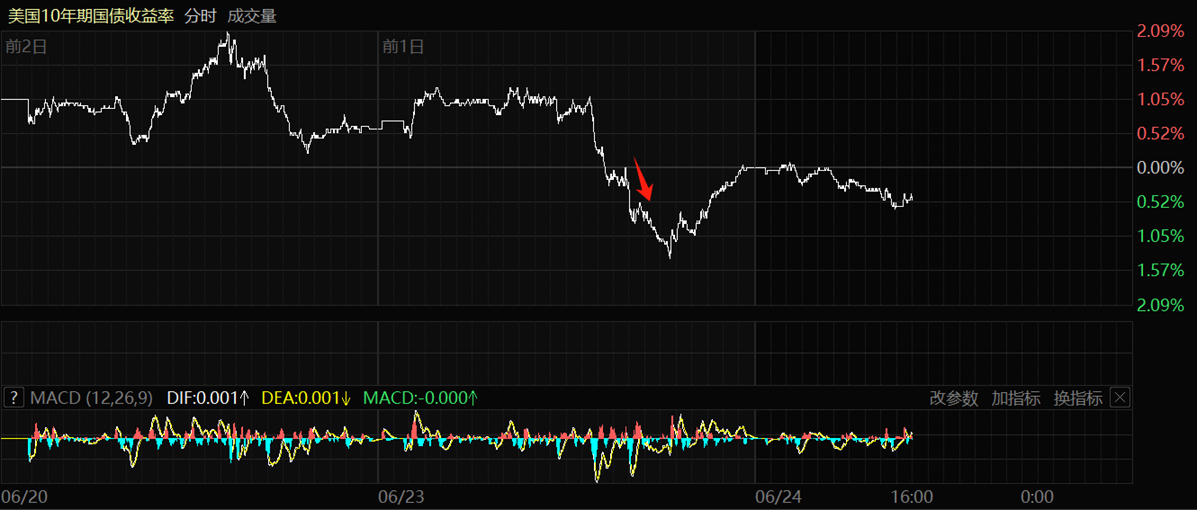This screenshot has height=510, width=1197.
Task: Click the red 1.57% axis label
Action: 1160,65
